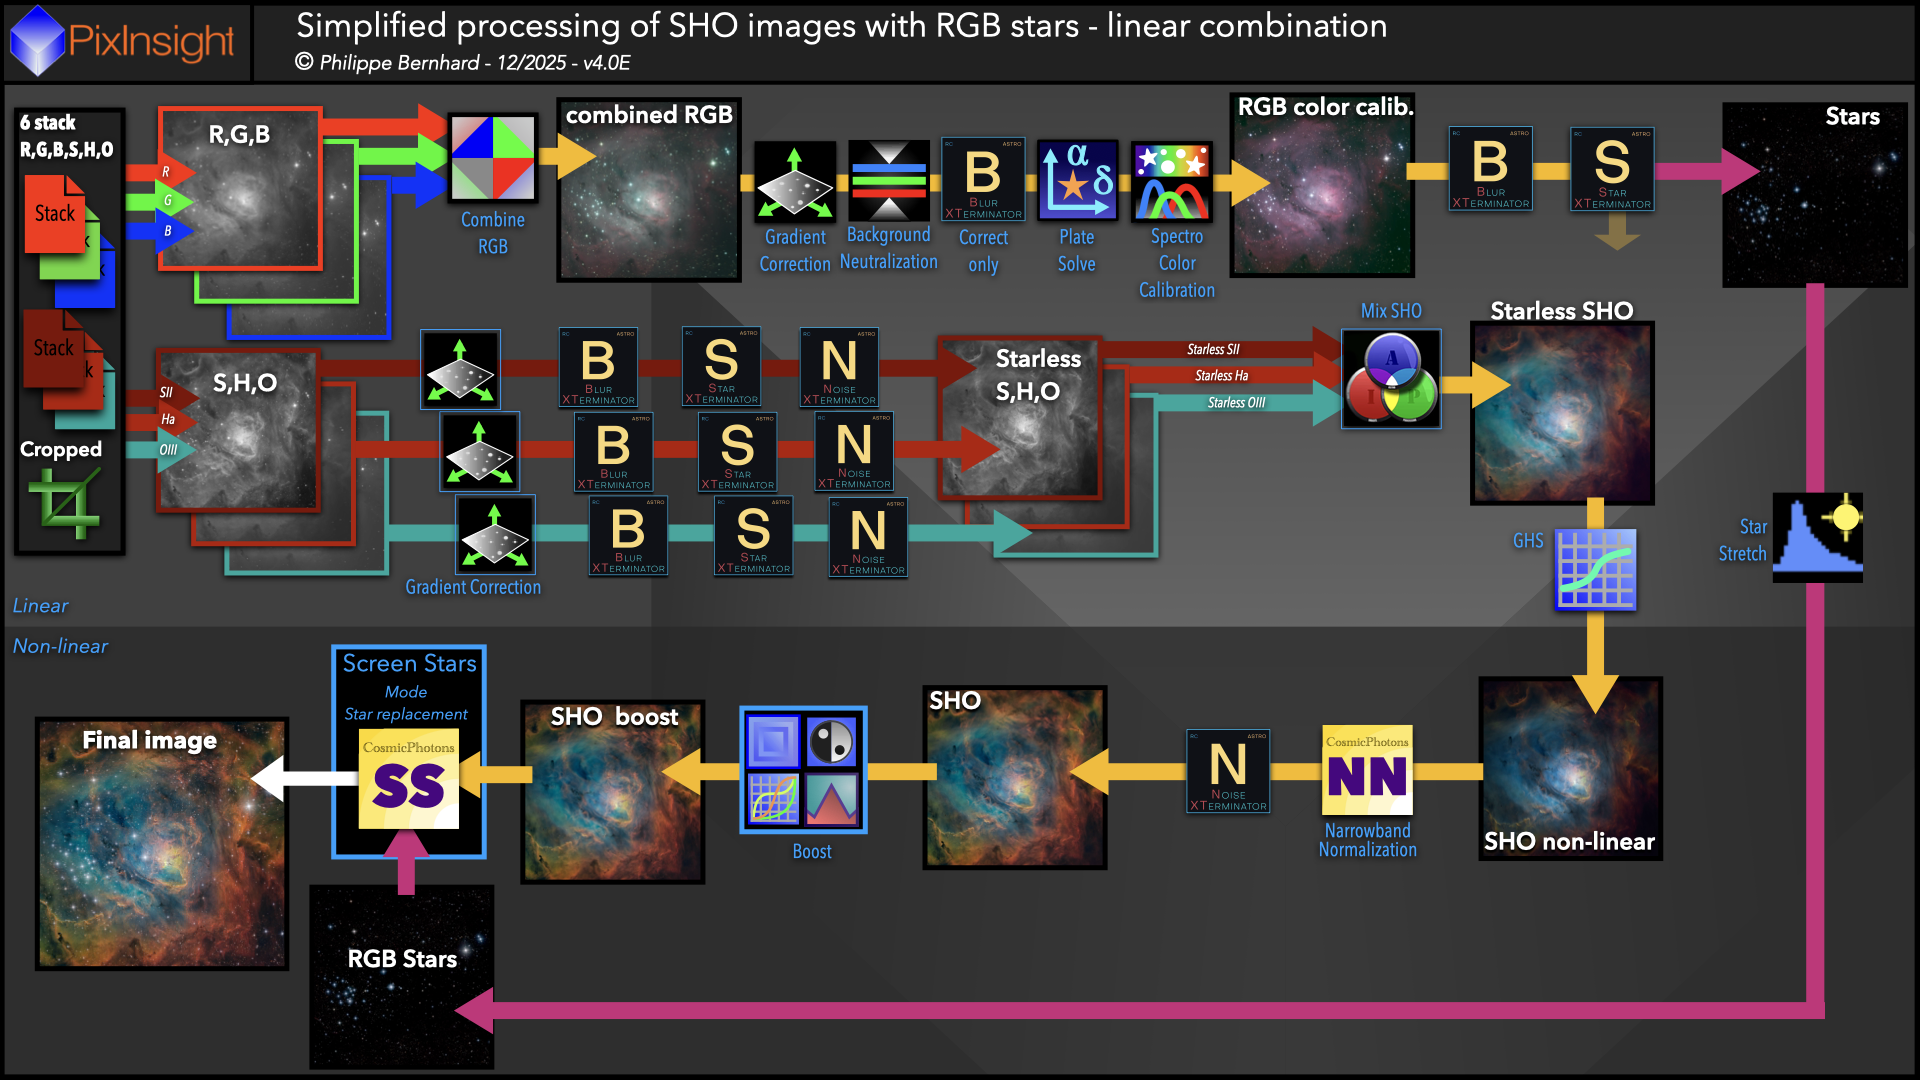Select the Plate Solve icon
This screenshot has width=1920, height=1080.
click(x=1077, y=181)
